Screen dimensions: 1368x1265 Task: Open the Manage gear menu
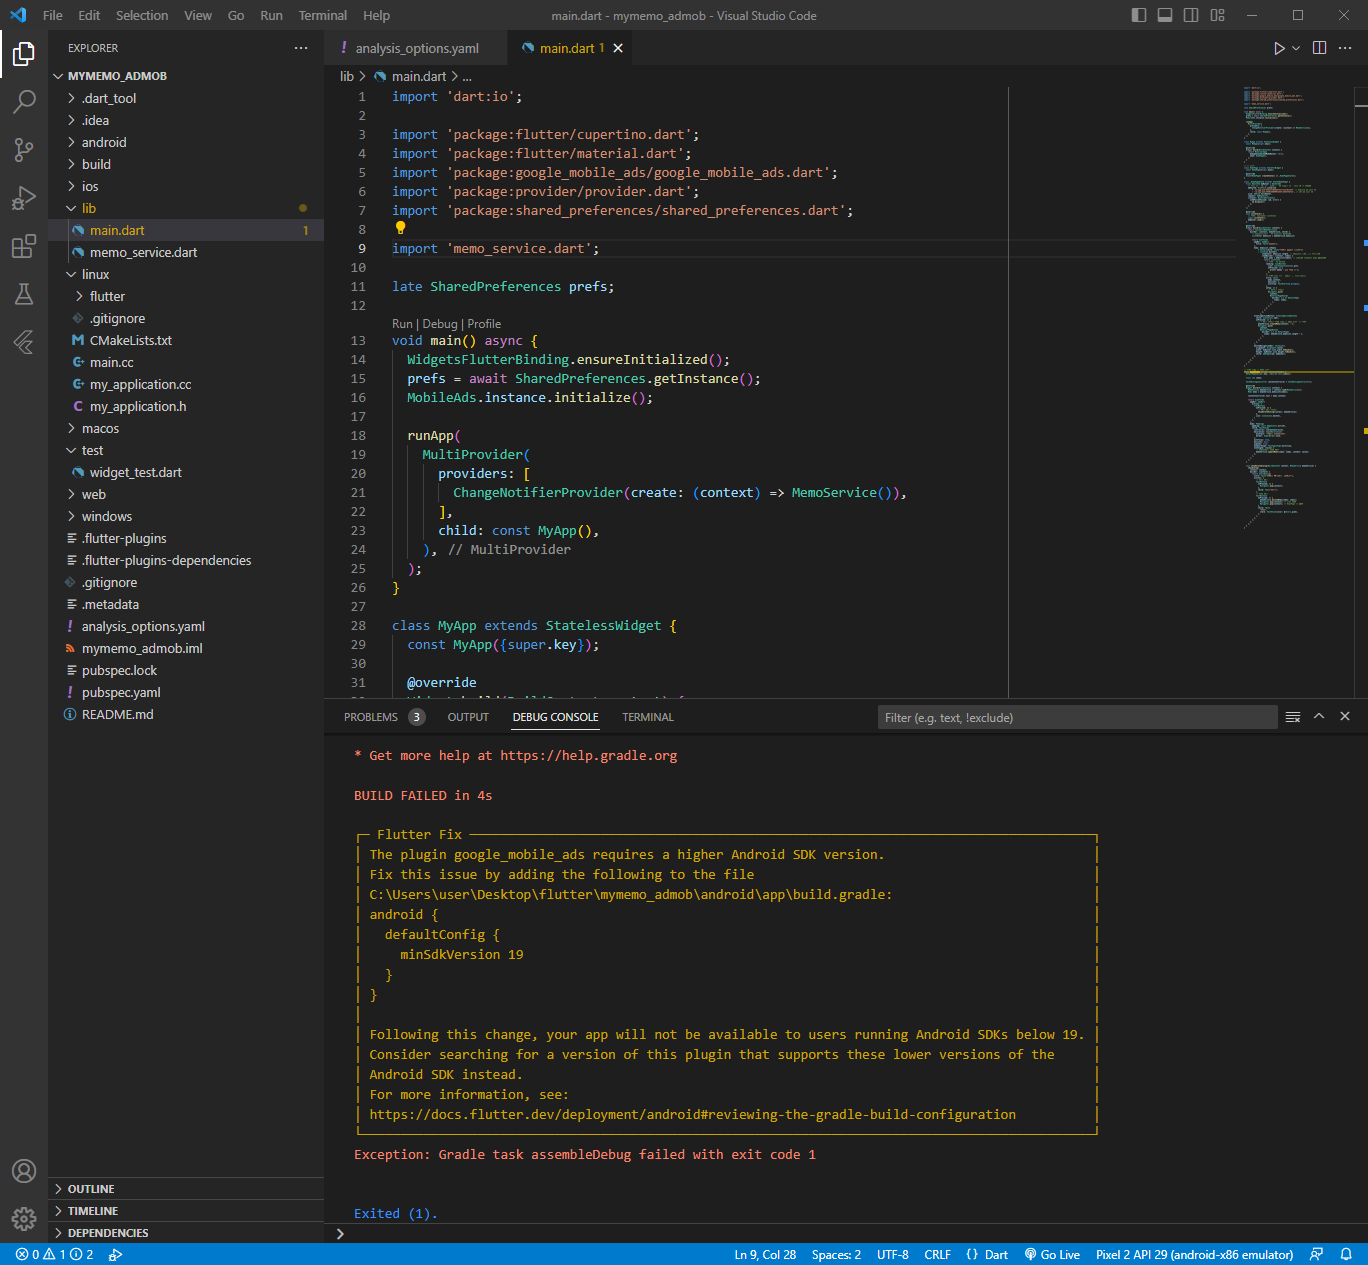[x=24, y=1218]
